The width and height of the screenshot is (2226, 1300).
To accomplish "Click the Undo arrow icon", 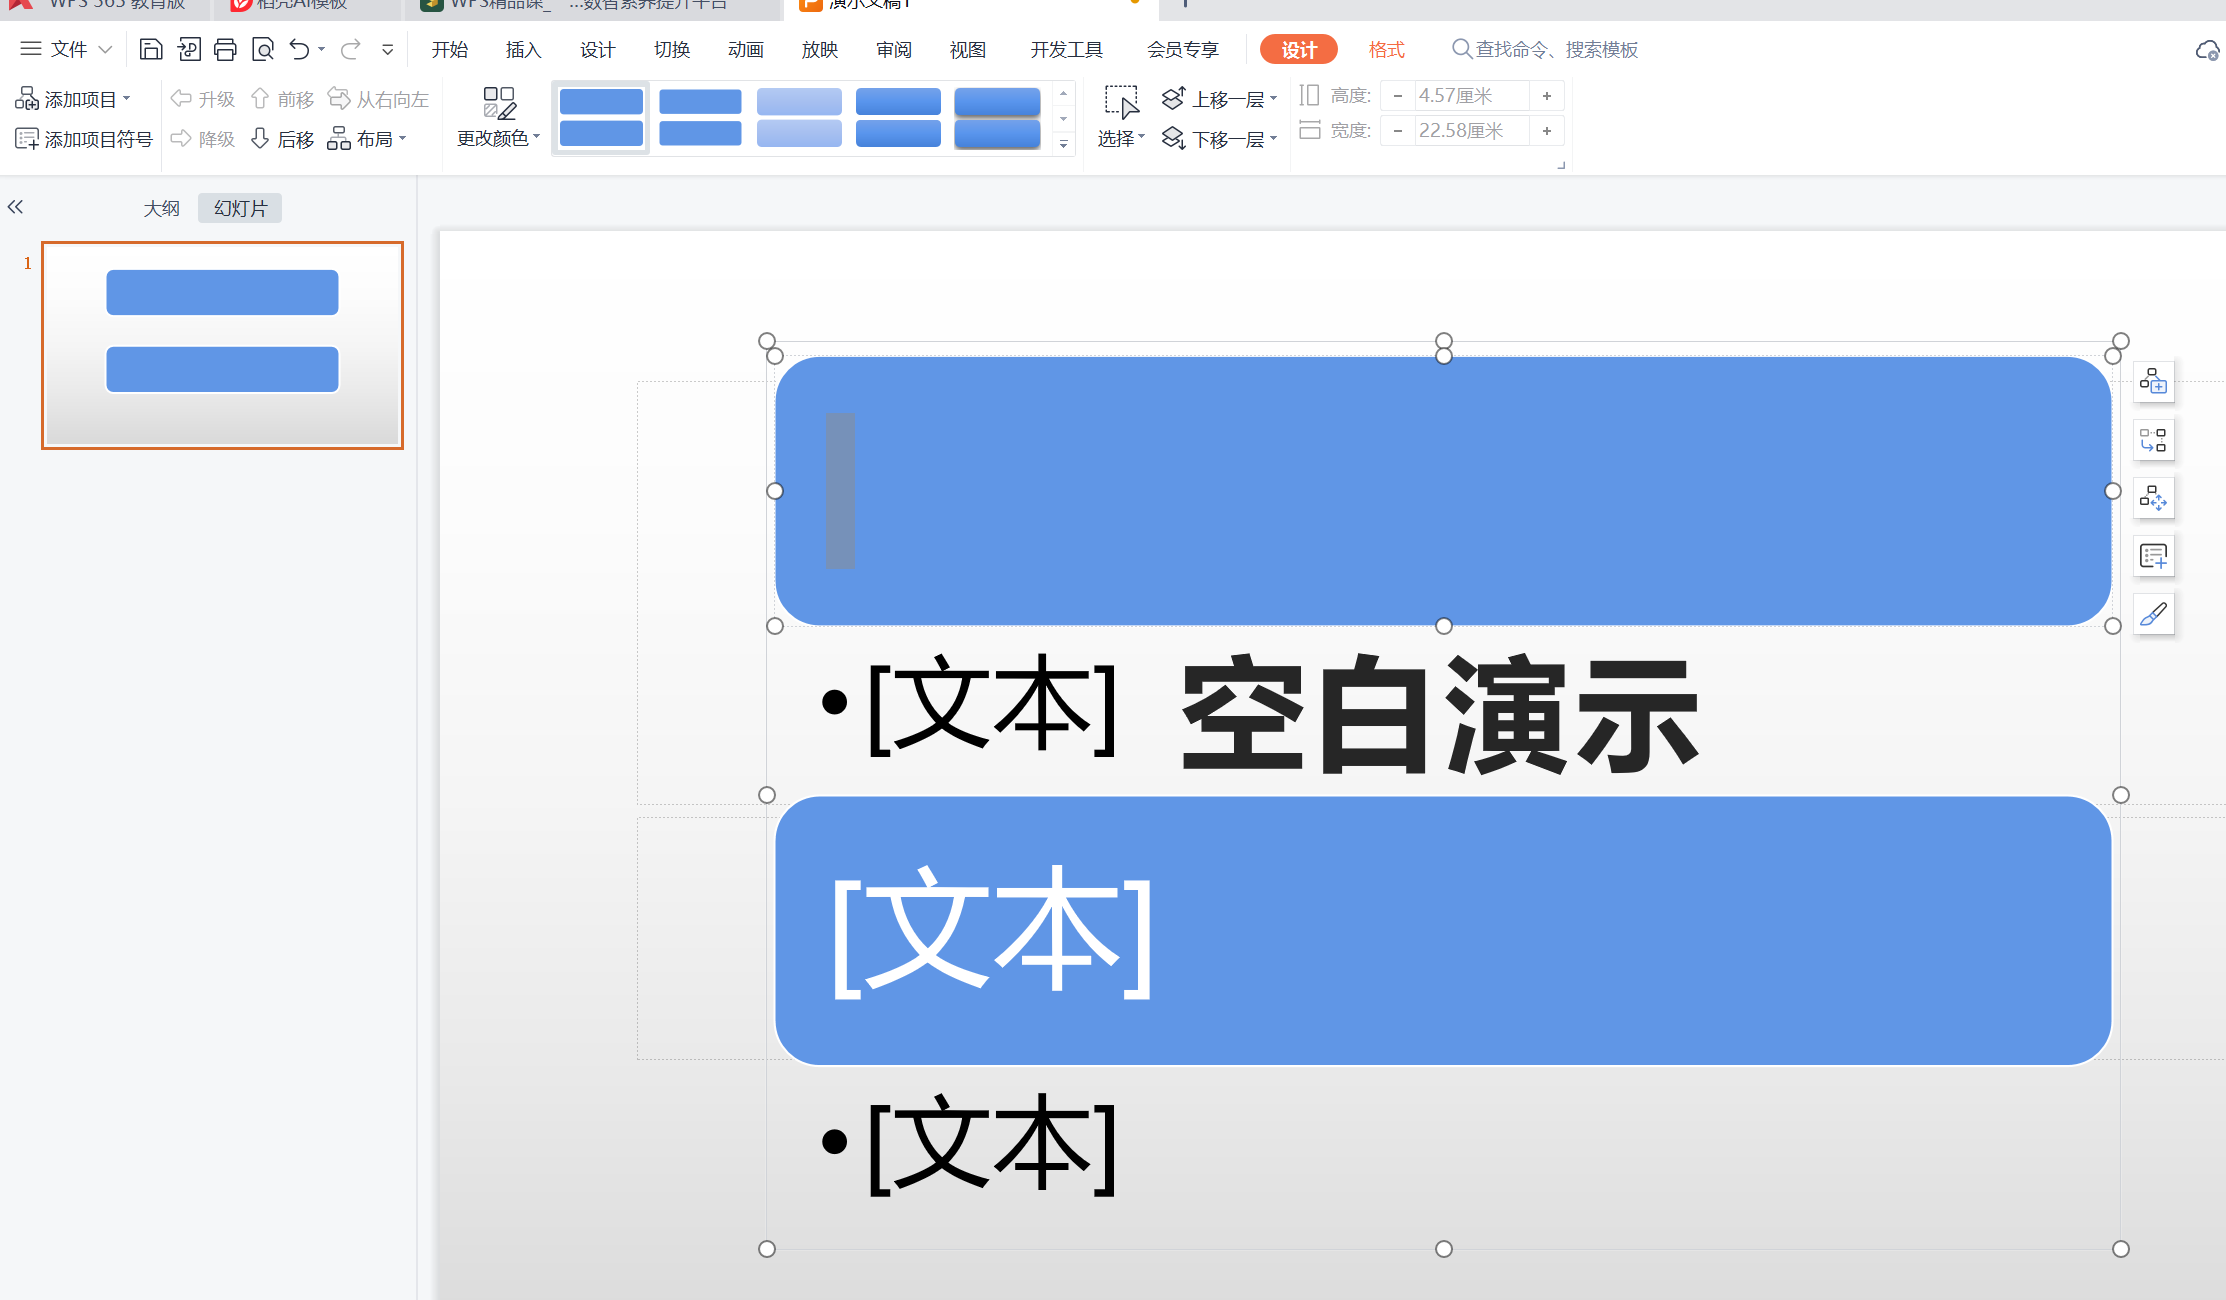I will tap(299, 49).
